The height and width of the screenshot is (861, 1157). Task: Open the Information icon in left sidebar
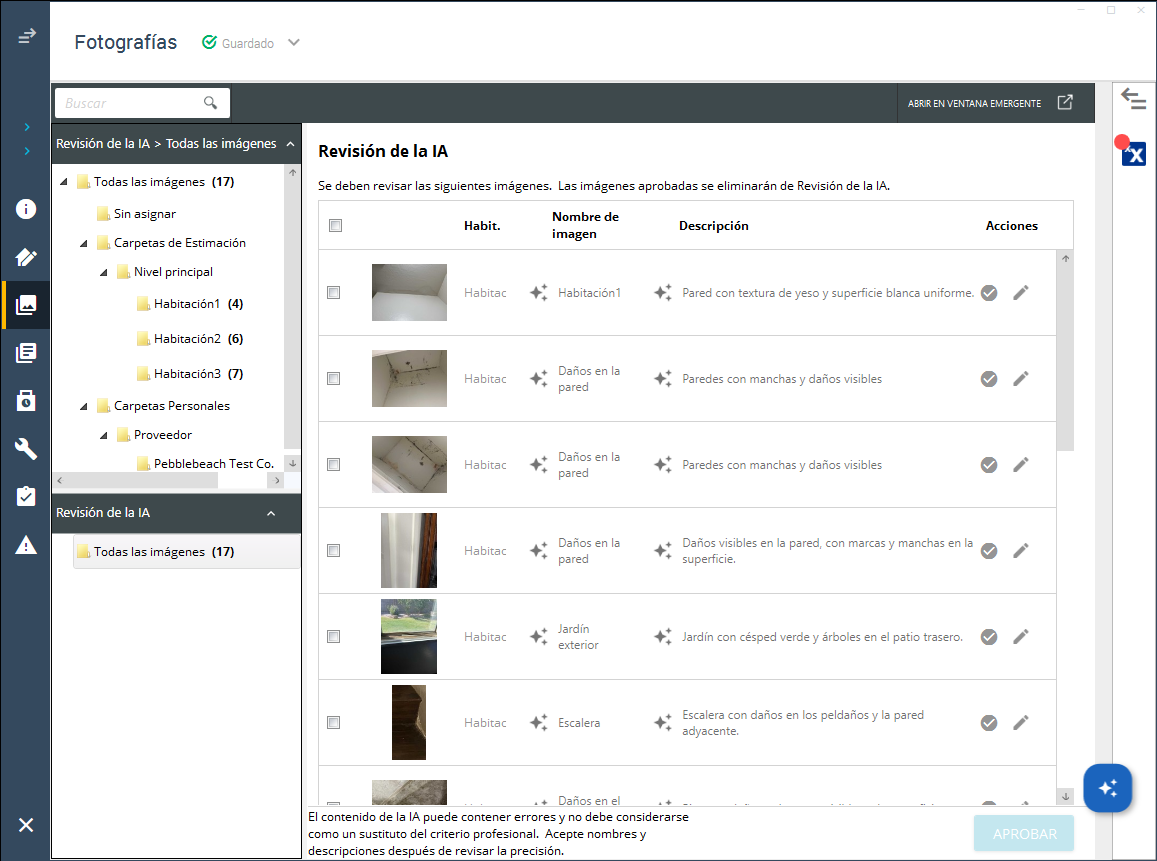pos(26,210)
